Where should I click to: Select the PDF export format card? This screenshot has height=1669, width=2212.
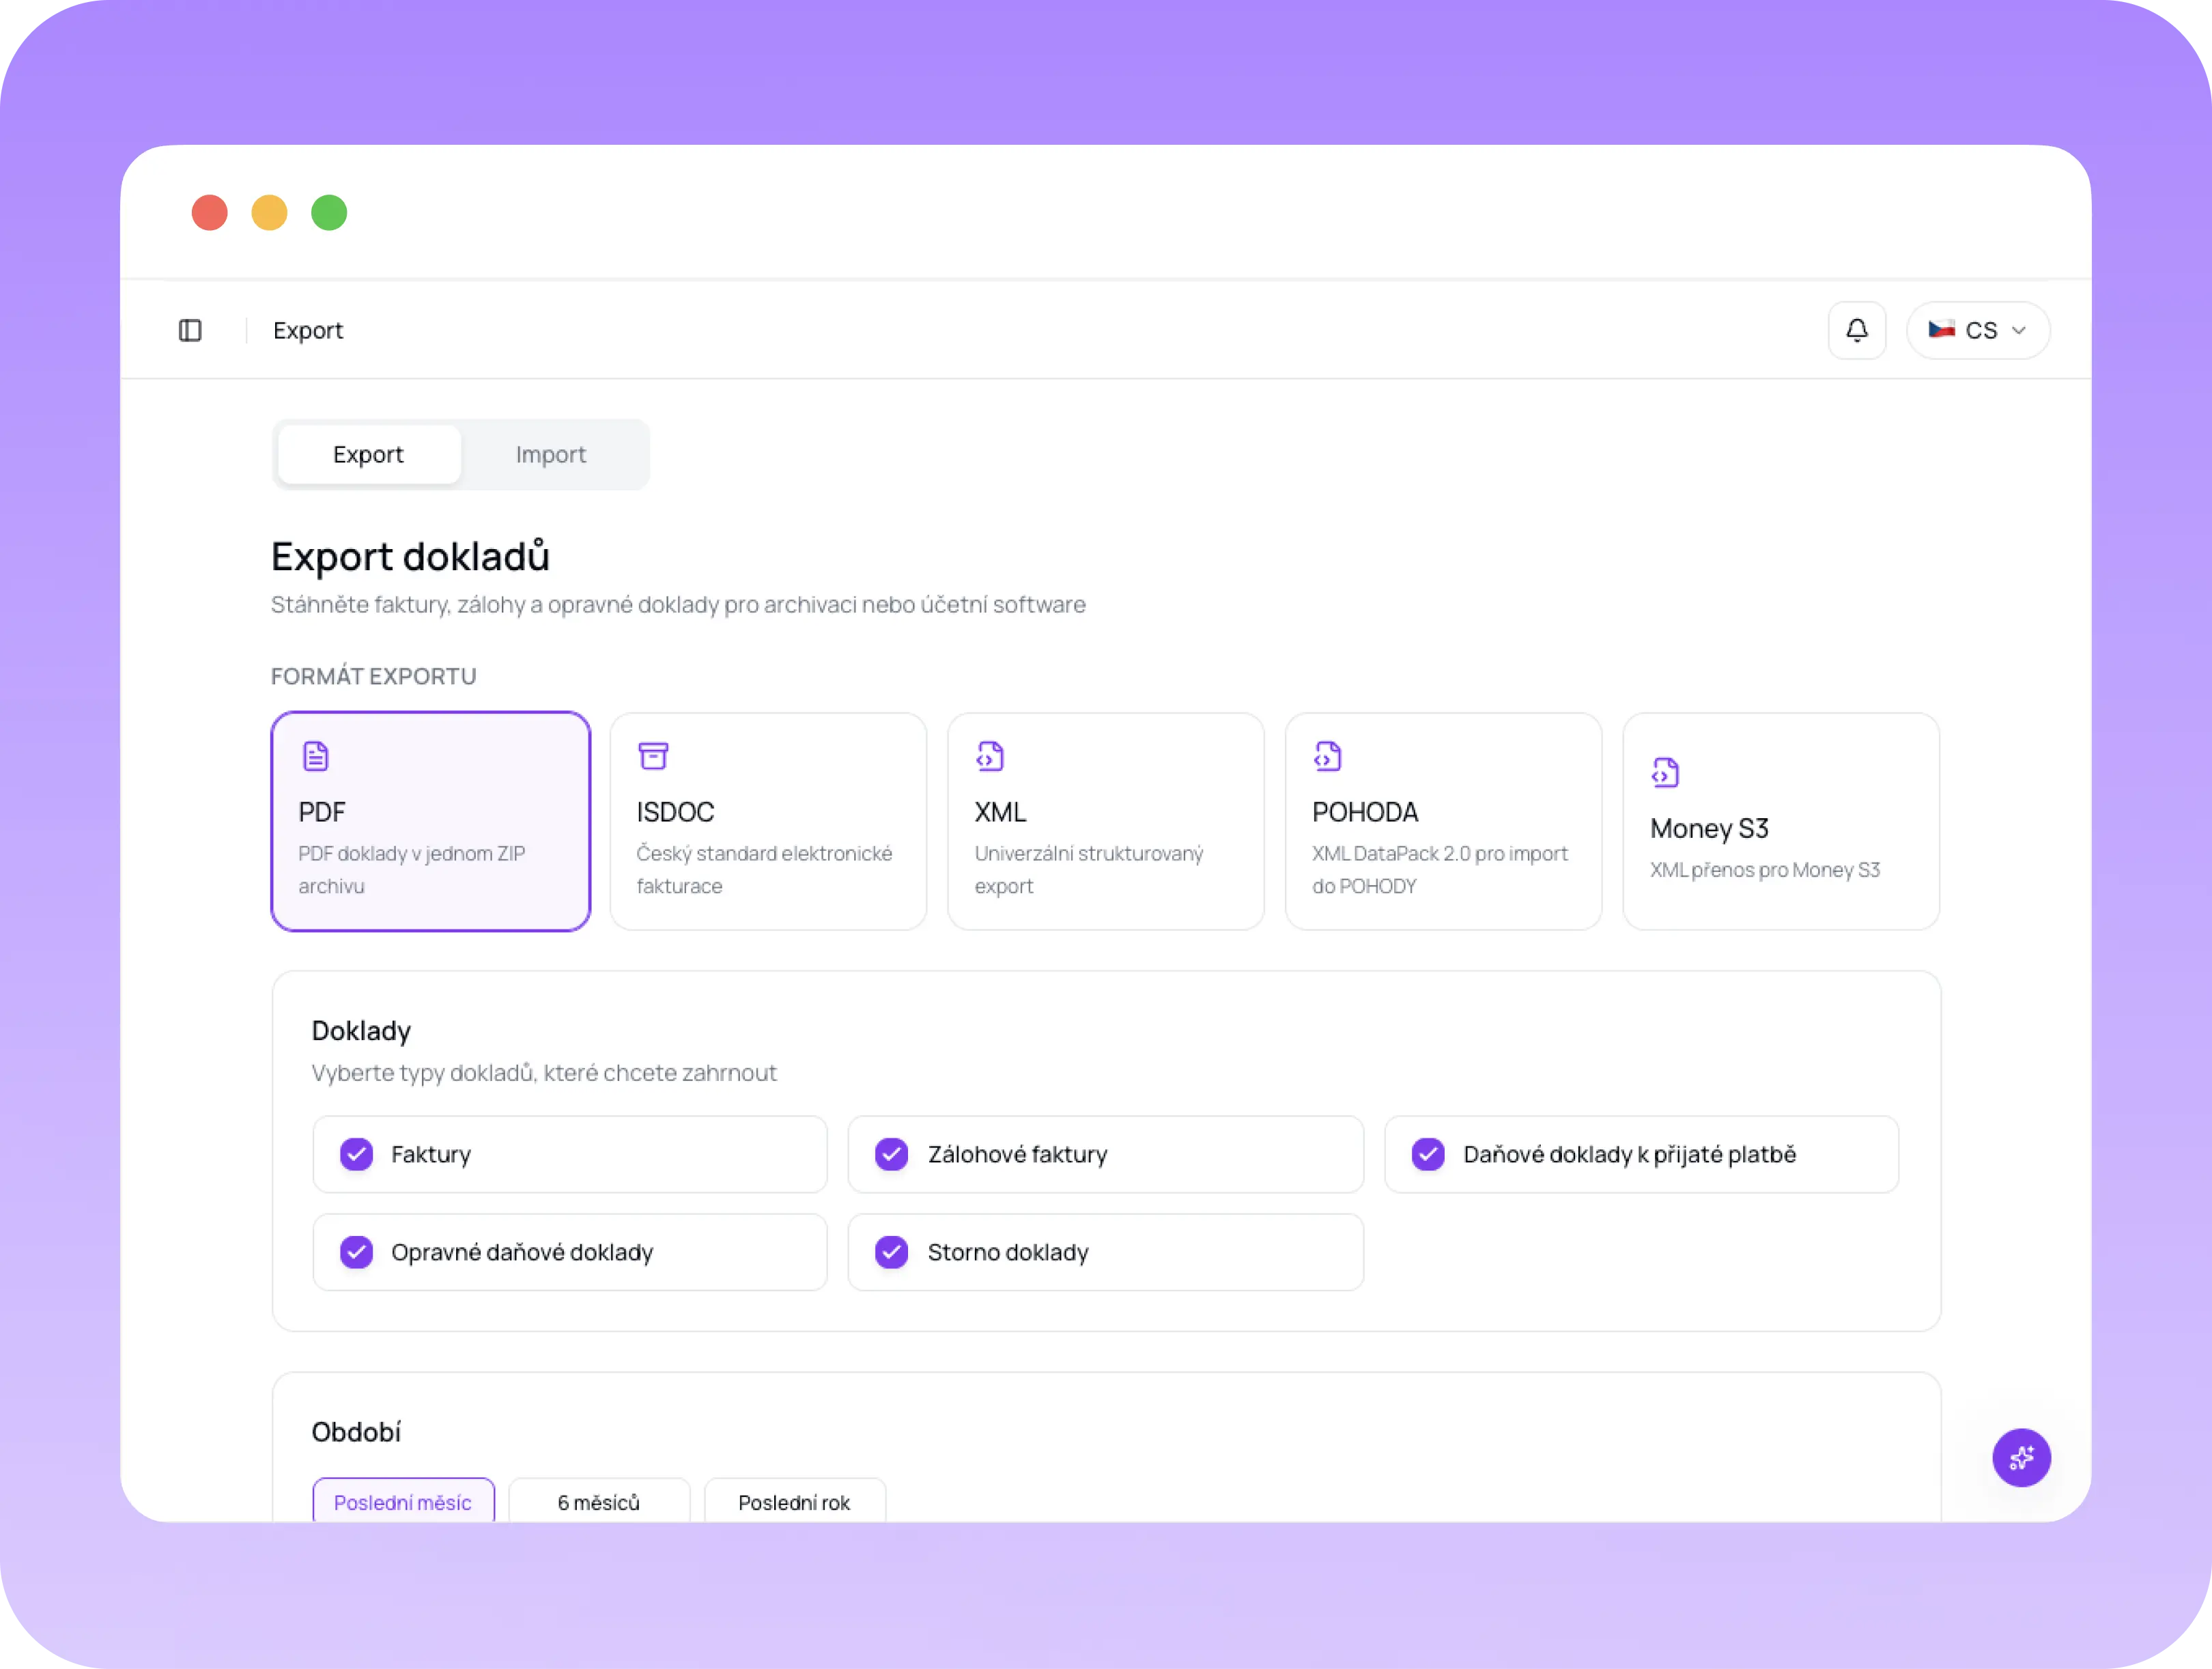click(431, 821)
